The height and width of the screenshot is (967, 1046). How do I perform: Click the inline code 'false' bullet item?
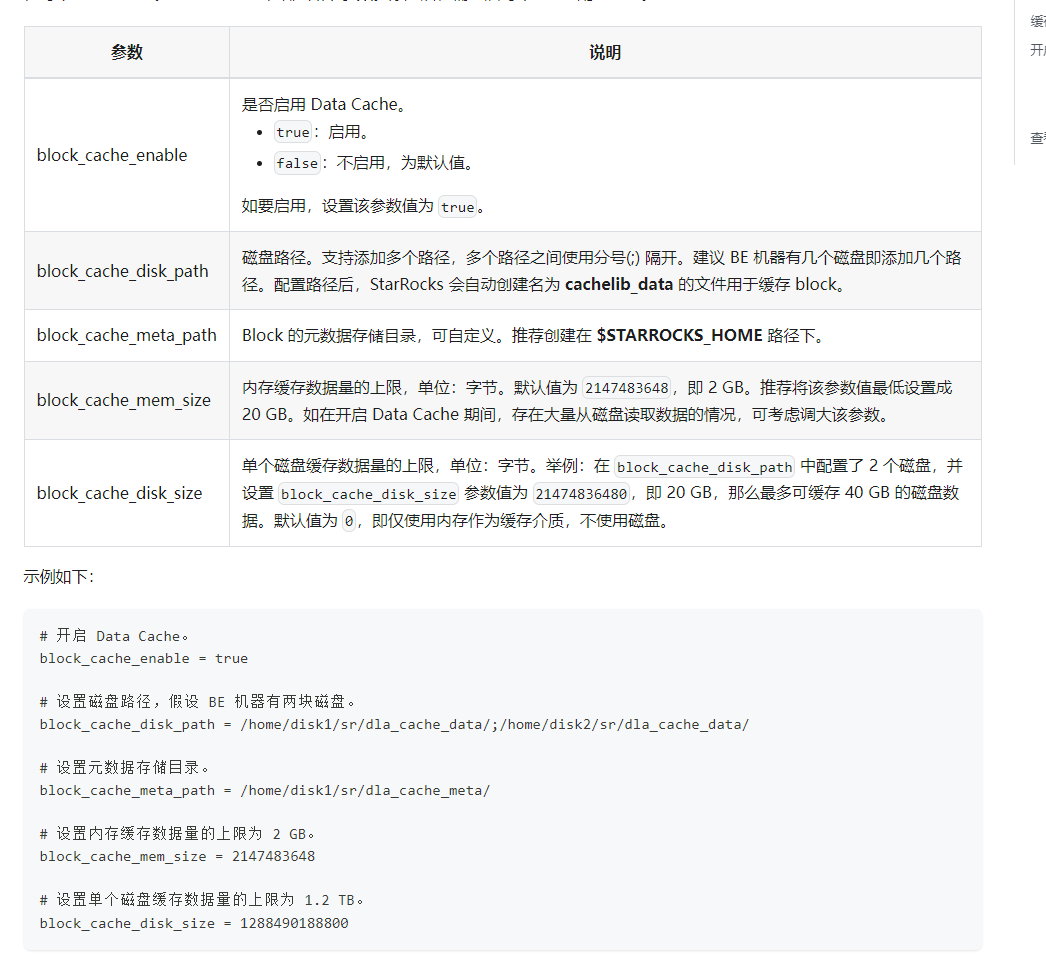pos(298,163)
